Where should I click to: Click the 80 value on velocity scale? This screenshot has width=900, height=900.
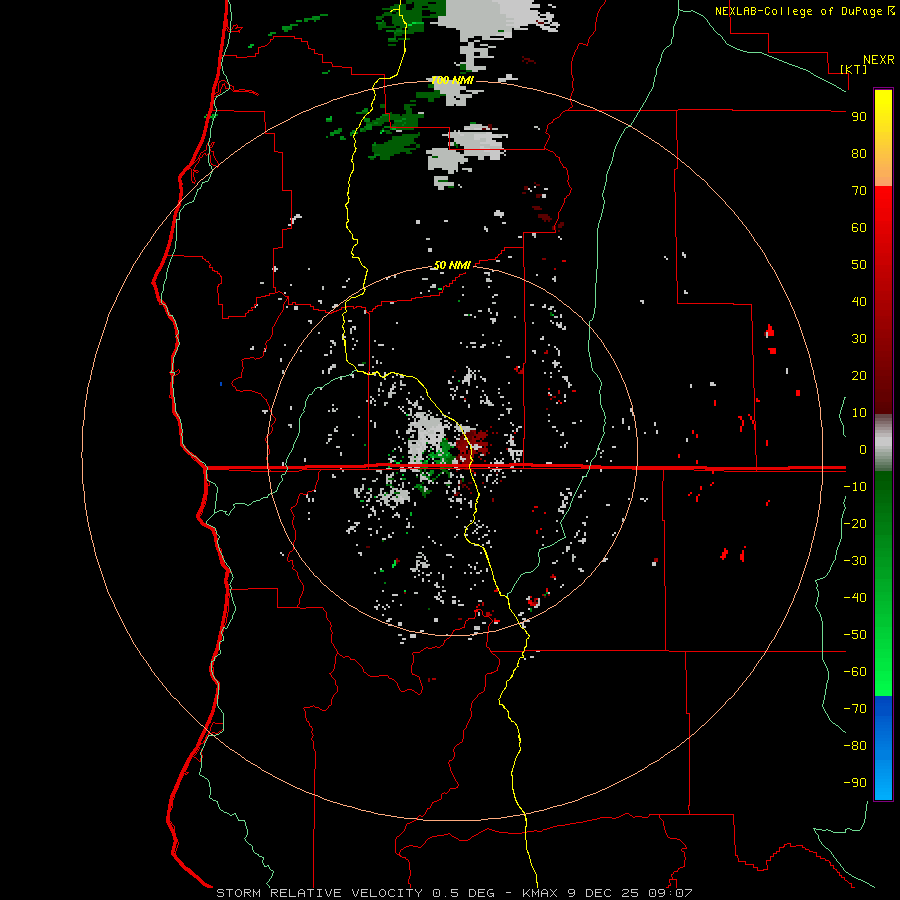859,153
